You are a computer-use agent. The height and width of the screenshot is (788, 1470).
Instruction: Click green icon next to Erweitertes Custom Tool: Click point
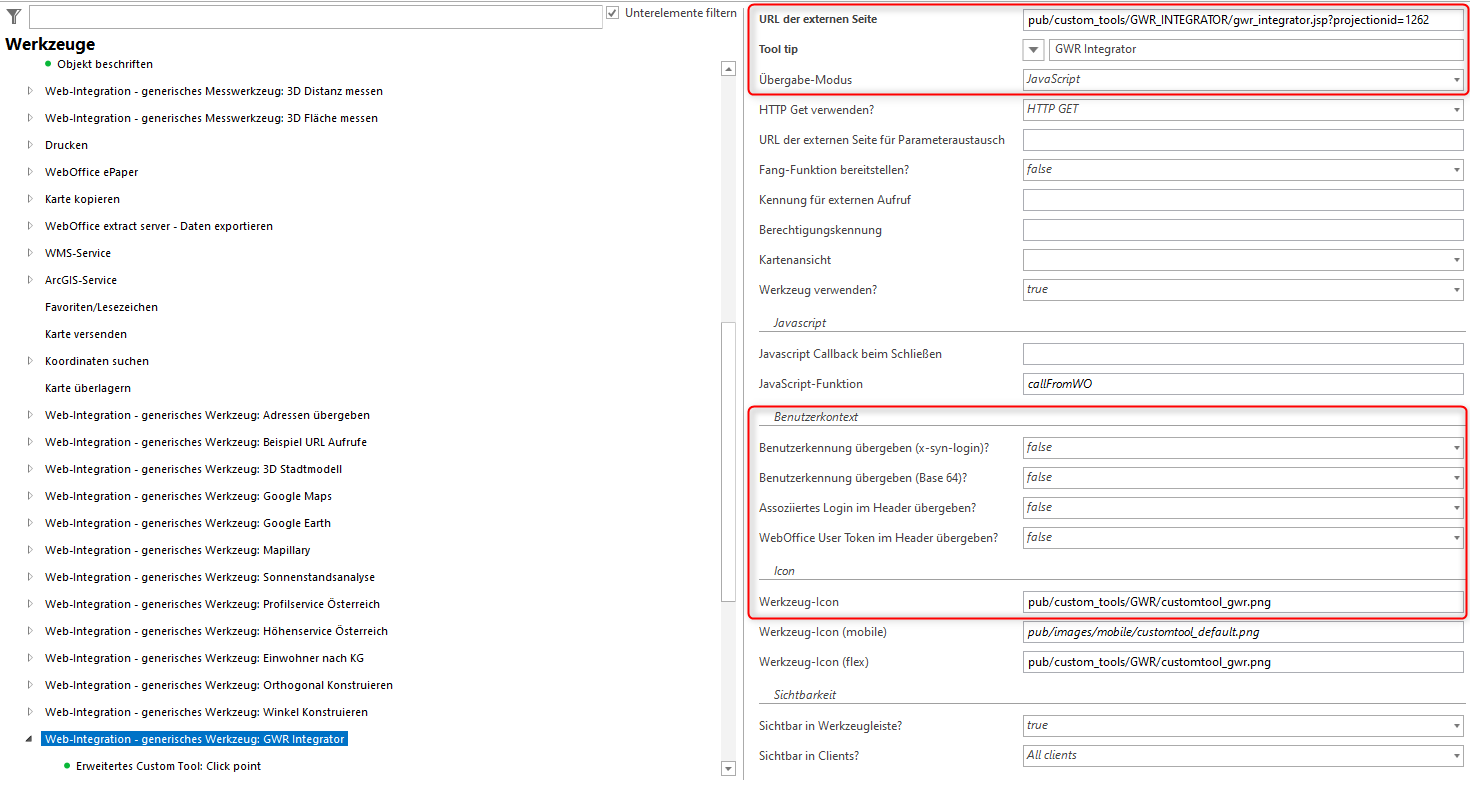click(65, 765)
